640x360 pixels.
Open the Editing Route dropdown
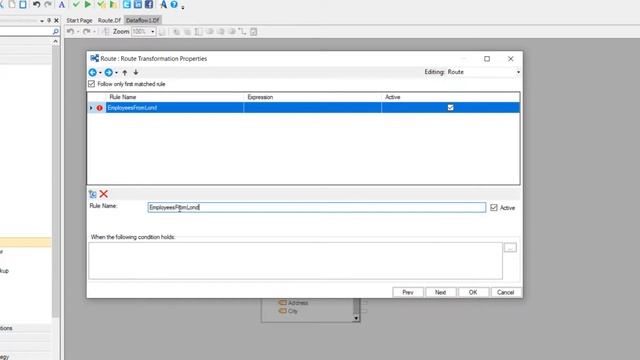click(518, 72)
